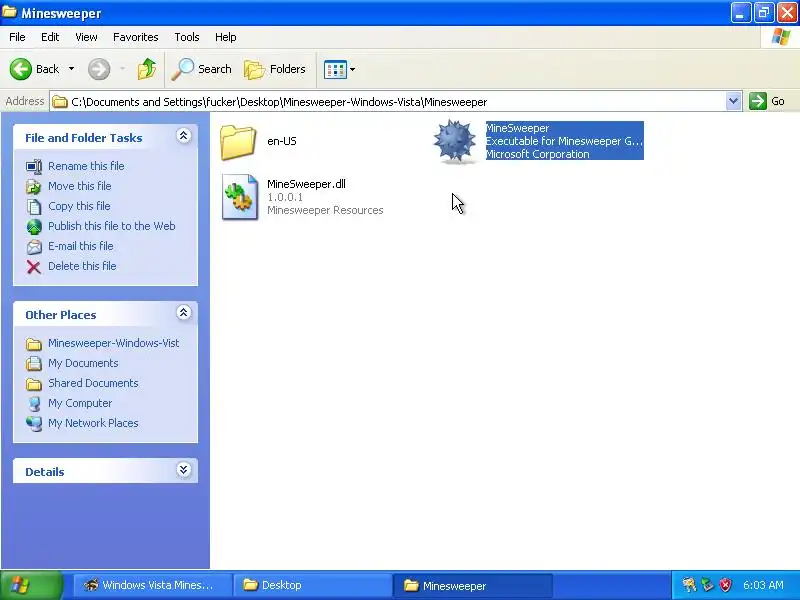Expand the Details panel

184,470
